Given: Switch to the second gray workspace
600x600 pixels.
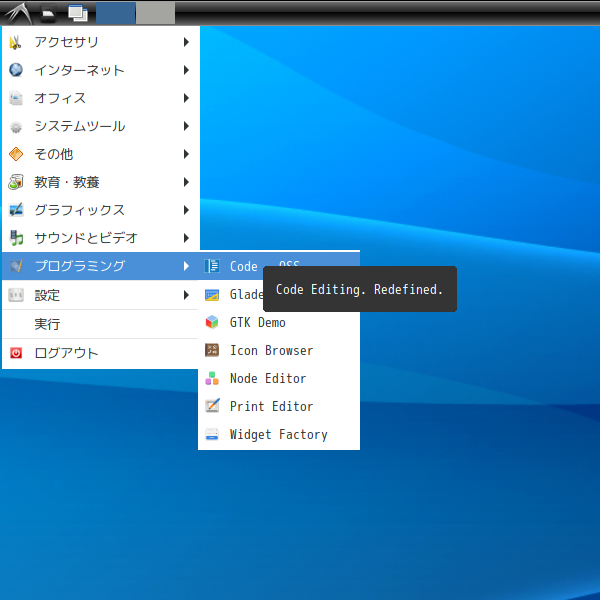Looking at the screenshot, I should coord(155,13).
